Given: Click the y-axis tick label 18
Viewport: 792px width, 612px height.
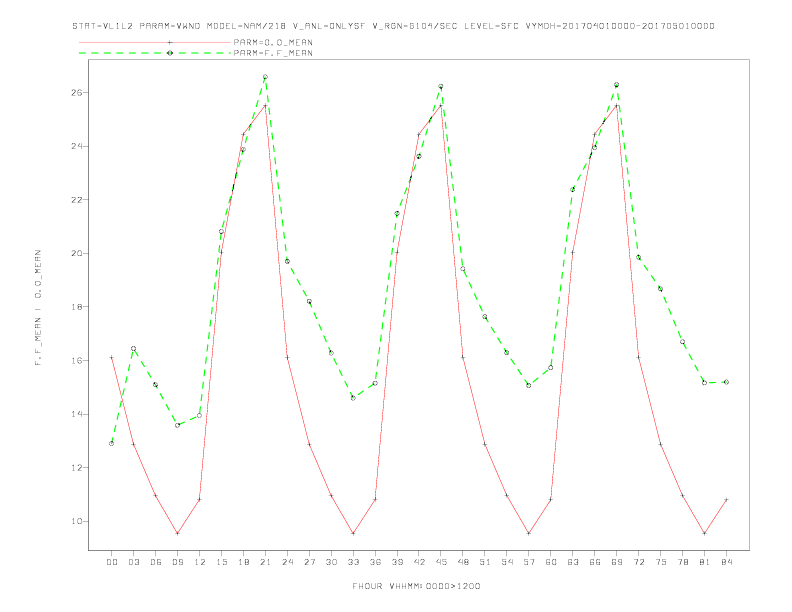Looking at the screenshot, I should click(x=77, y=307).
